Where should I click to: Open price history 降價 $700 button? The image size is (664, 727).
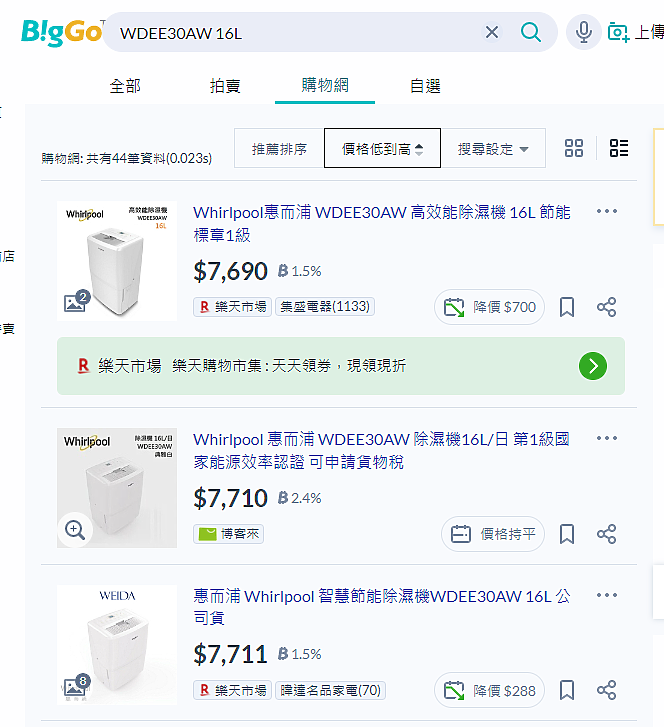(x=489, y=307)
